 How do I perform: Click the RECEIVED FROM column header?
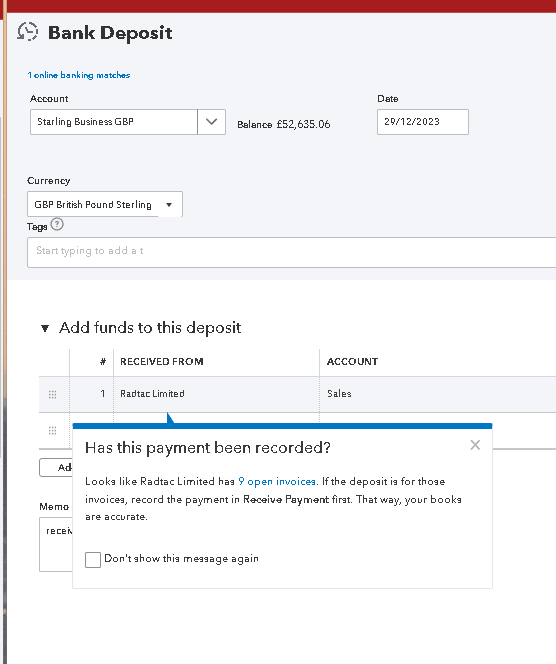(162, 362)
